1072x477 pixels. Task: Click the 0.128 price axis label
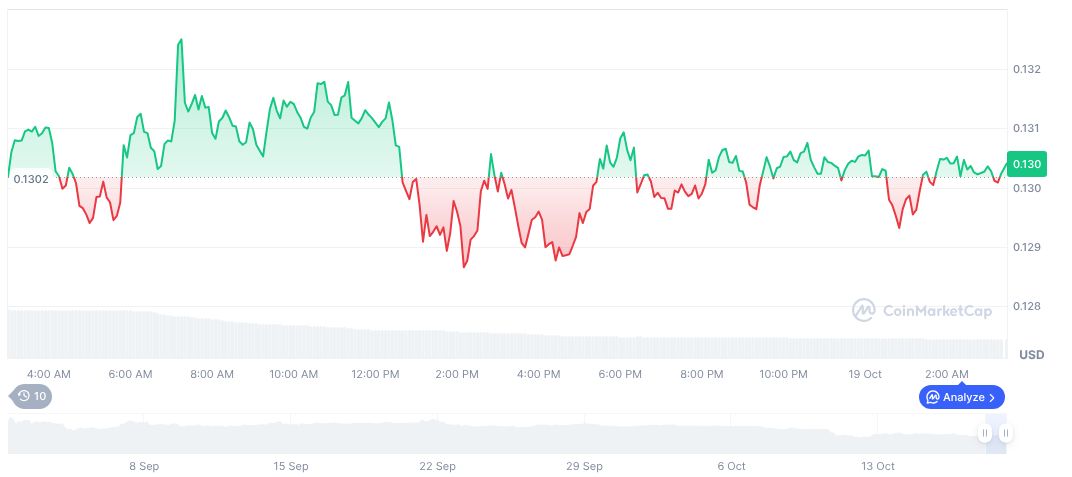(1027, 306)
